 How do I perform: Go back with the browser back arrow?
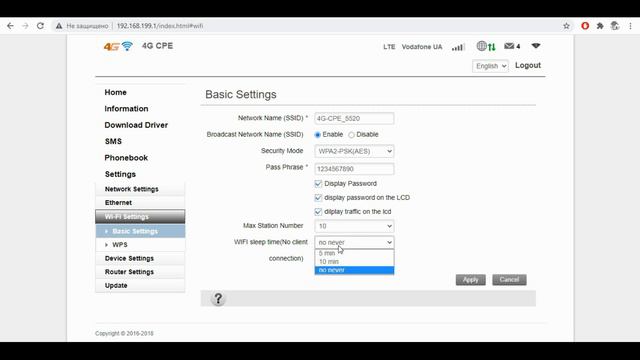[10, 26]
